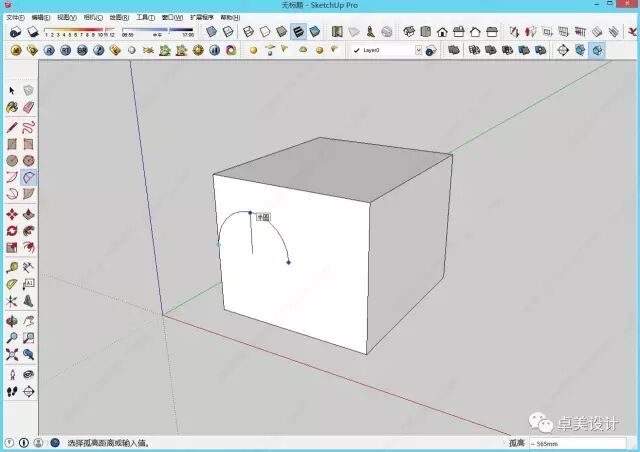Activate the Push/Pull tool
Screen dimensions: 640x452
29,214
